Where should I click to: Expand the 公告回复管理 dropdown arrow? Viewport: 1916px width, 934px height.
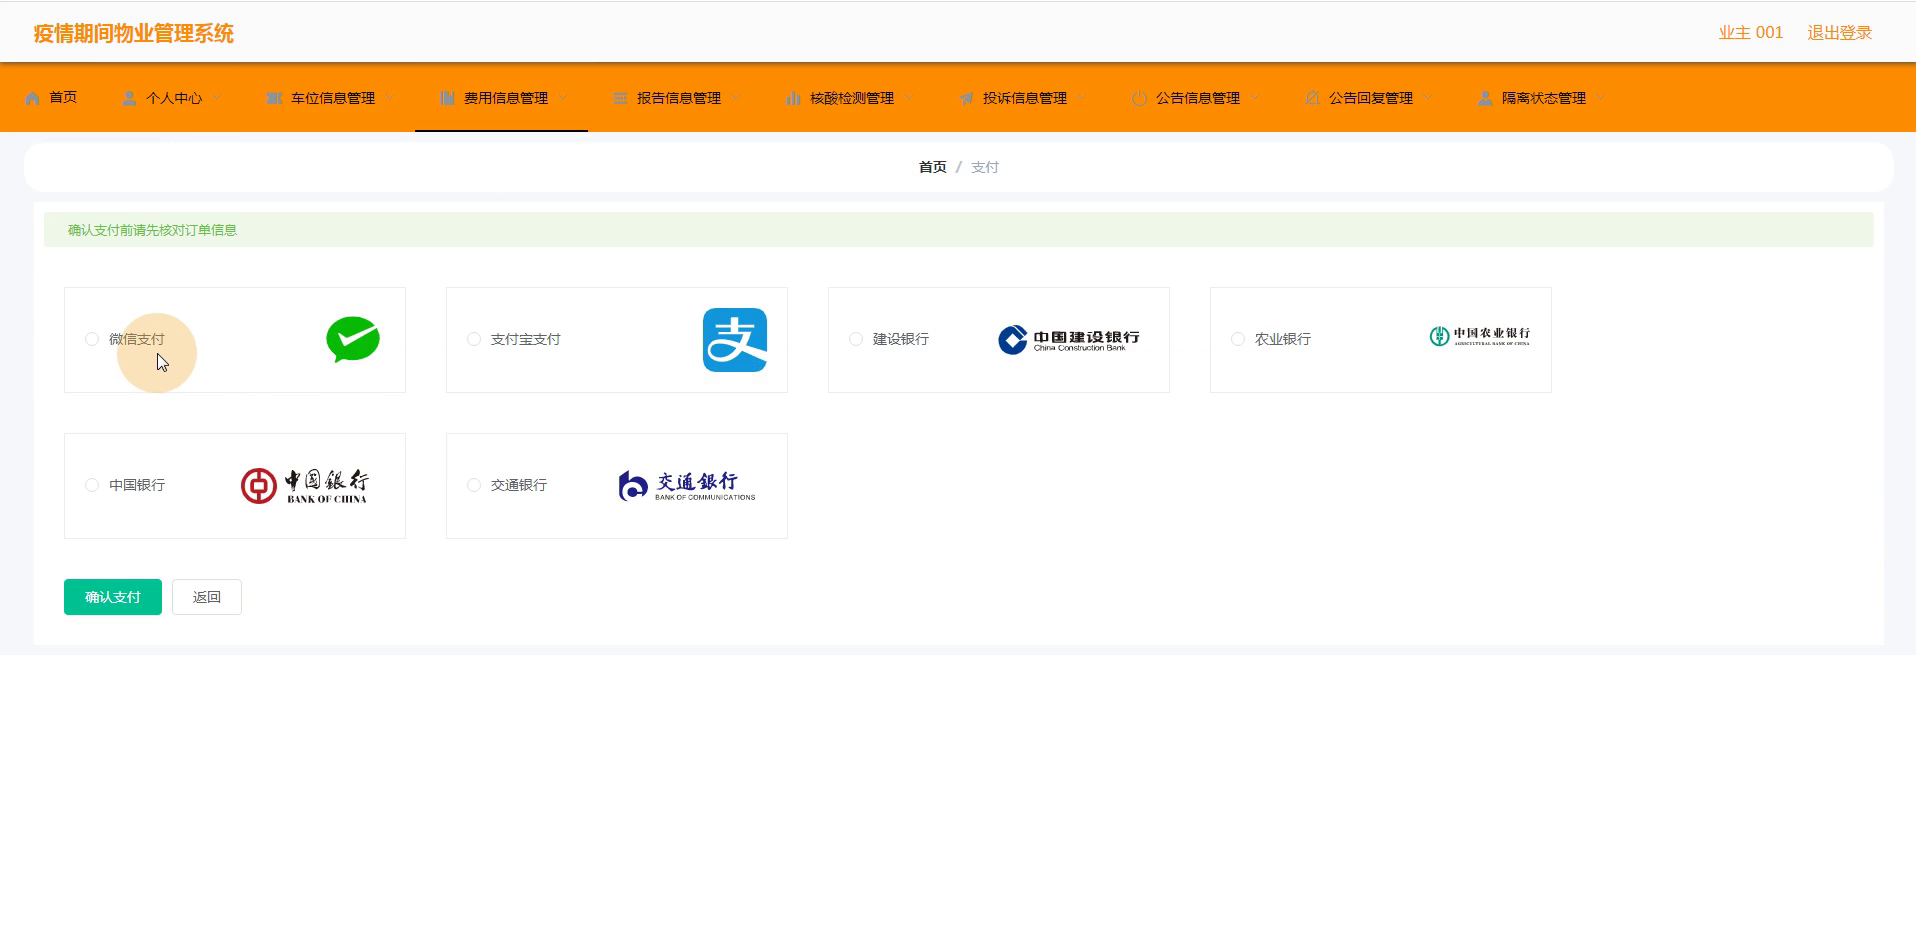pyautogui.click(x=1428, y=98)
